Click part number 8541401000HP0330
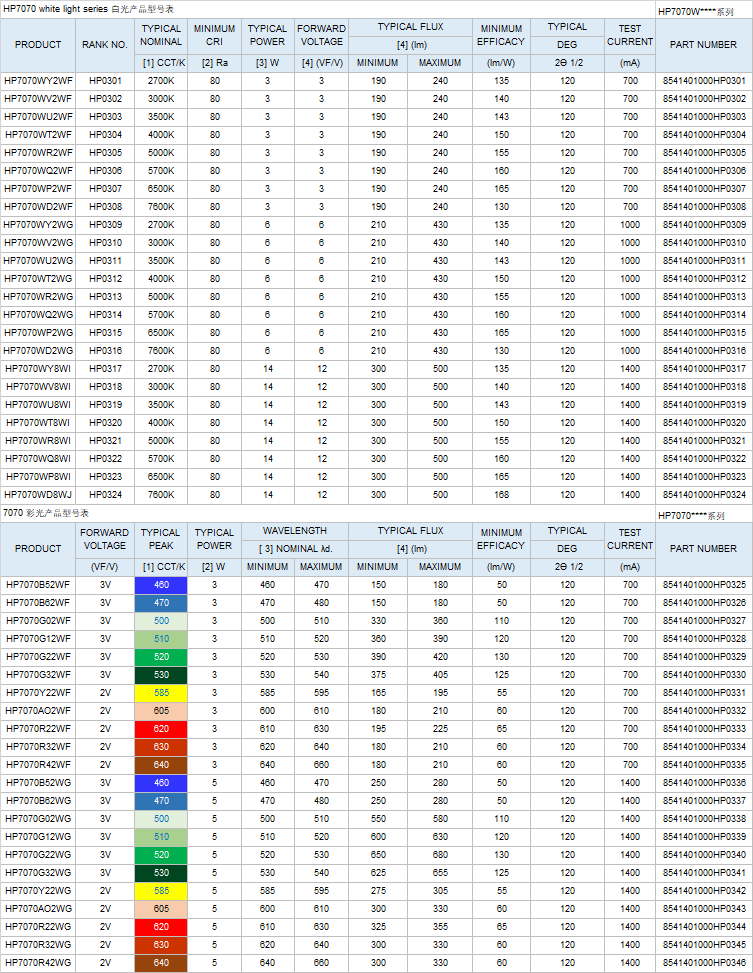This screenshot has width=753, height=973. click(704, 675)
